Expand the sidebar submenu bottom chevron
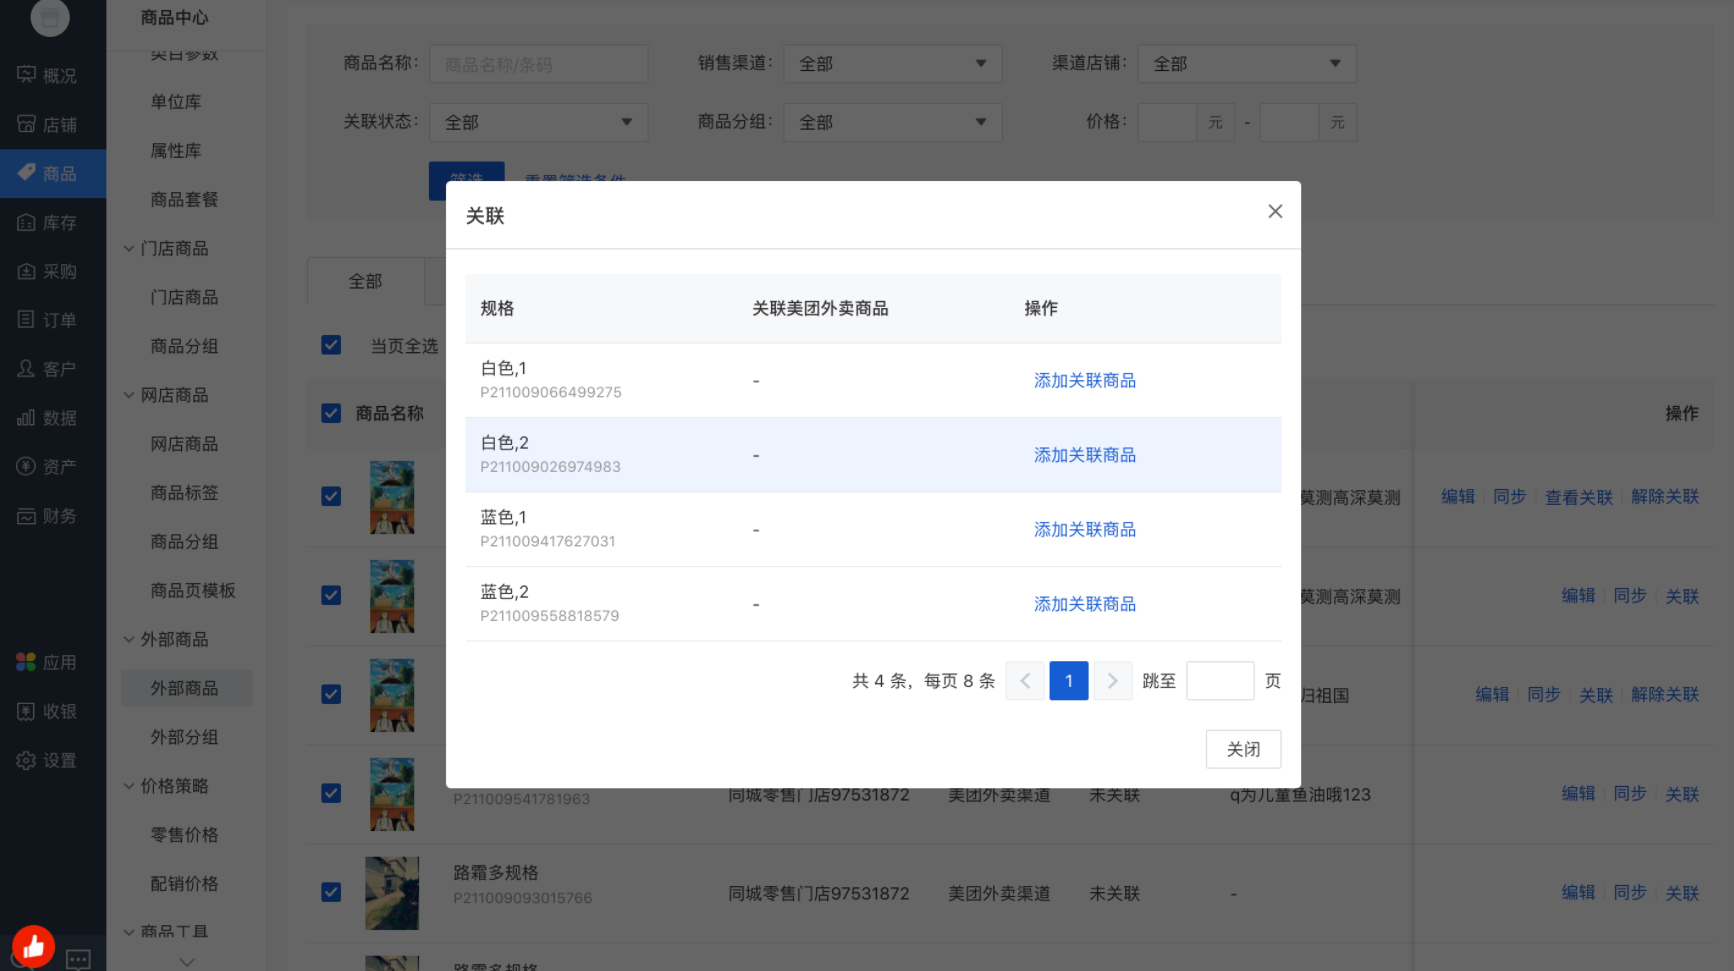Screen dimensions: 1734x971 click(x=186, y=962)
